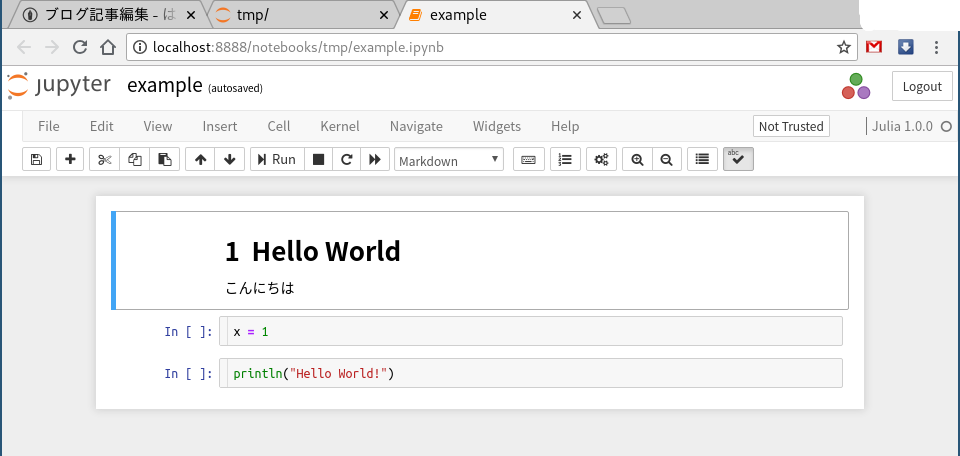Open the Widgets menu
960x456 pixels.
[x=497, y=126]
